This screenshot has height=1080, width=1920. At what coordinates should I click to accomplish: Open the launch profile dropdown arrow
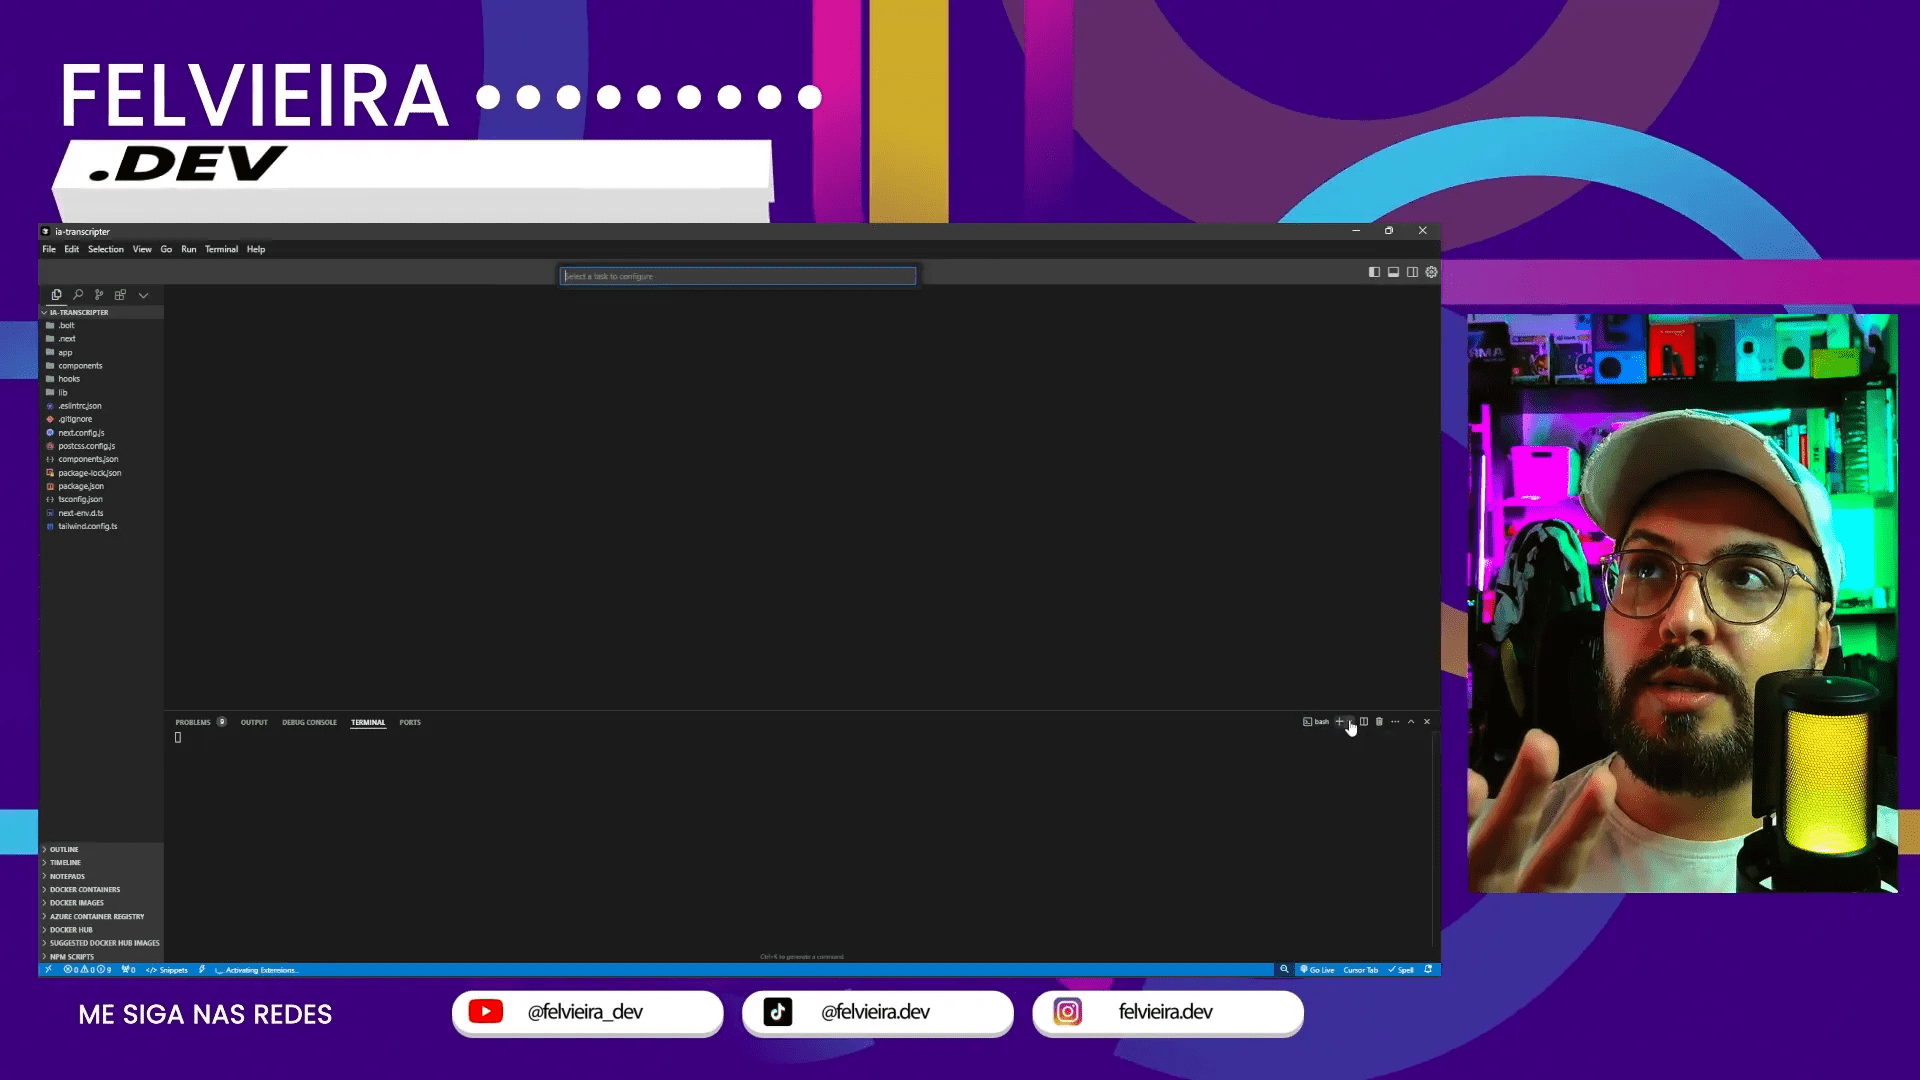pyautogui.click(x=1350, y=722)
